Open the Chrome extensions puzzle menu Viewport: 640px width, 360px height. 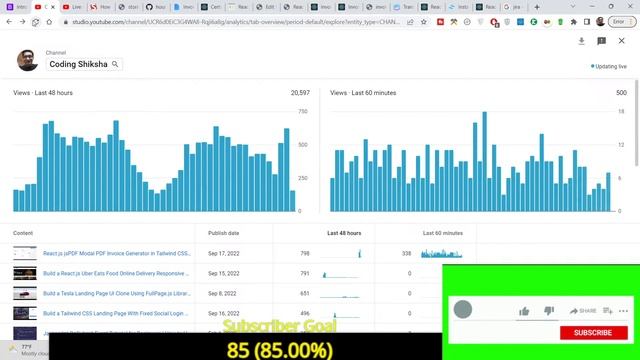pyautogui.click(x=573, y=22)
